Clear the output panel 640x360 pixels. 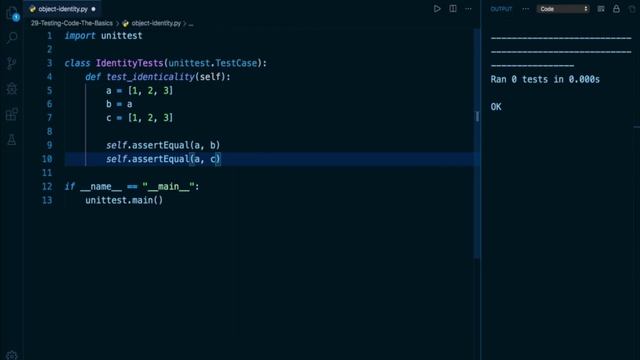click(x=601, y=9)
